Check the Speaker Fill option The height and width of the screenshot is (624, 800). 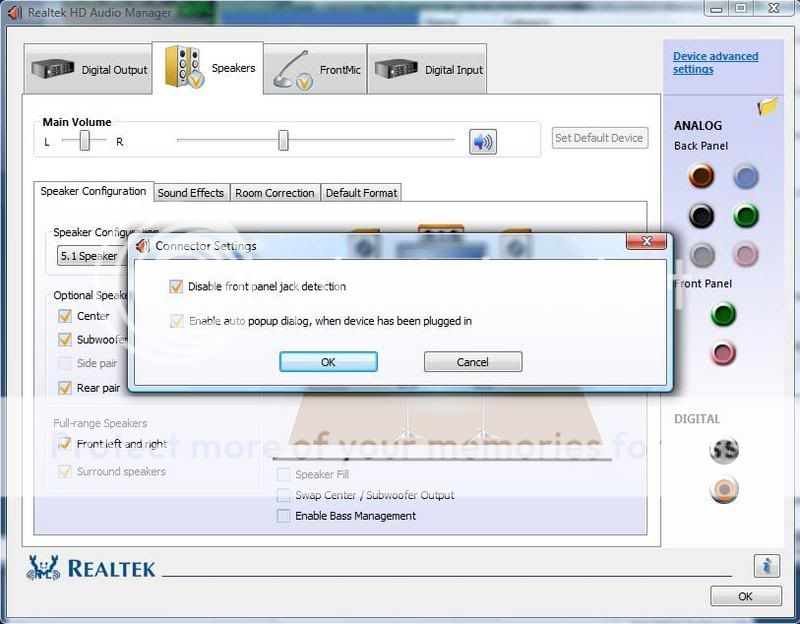click(283, 475)
